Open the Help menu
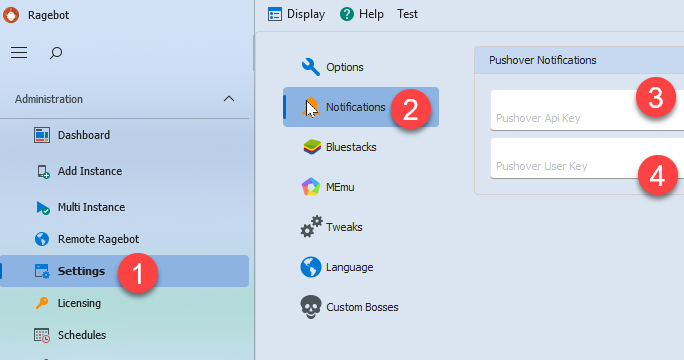This screenshot has height=360, width=684. click(x=362, y=14)
